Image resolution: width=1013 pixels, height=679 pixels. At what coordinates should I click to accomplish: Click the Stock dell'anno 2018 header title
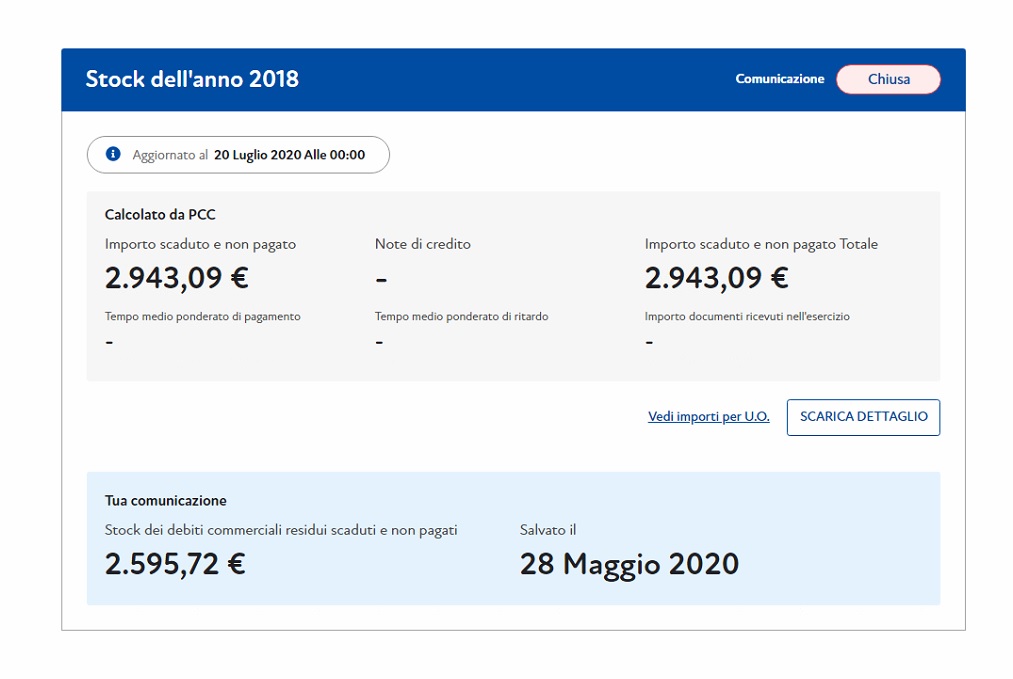(192, 79)
